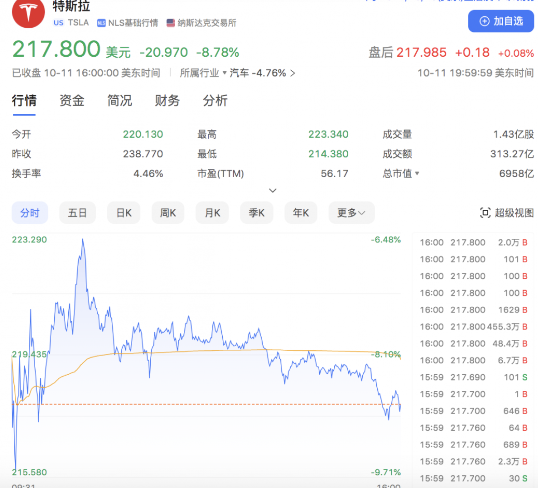Open the 超级视图 super view icon
Image resolution: width=538 pixels, height=488 pixels.
(x=484, y=213)
